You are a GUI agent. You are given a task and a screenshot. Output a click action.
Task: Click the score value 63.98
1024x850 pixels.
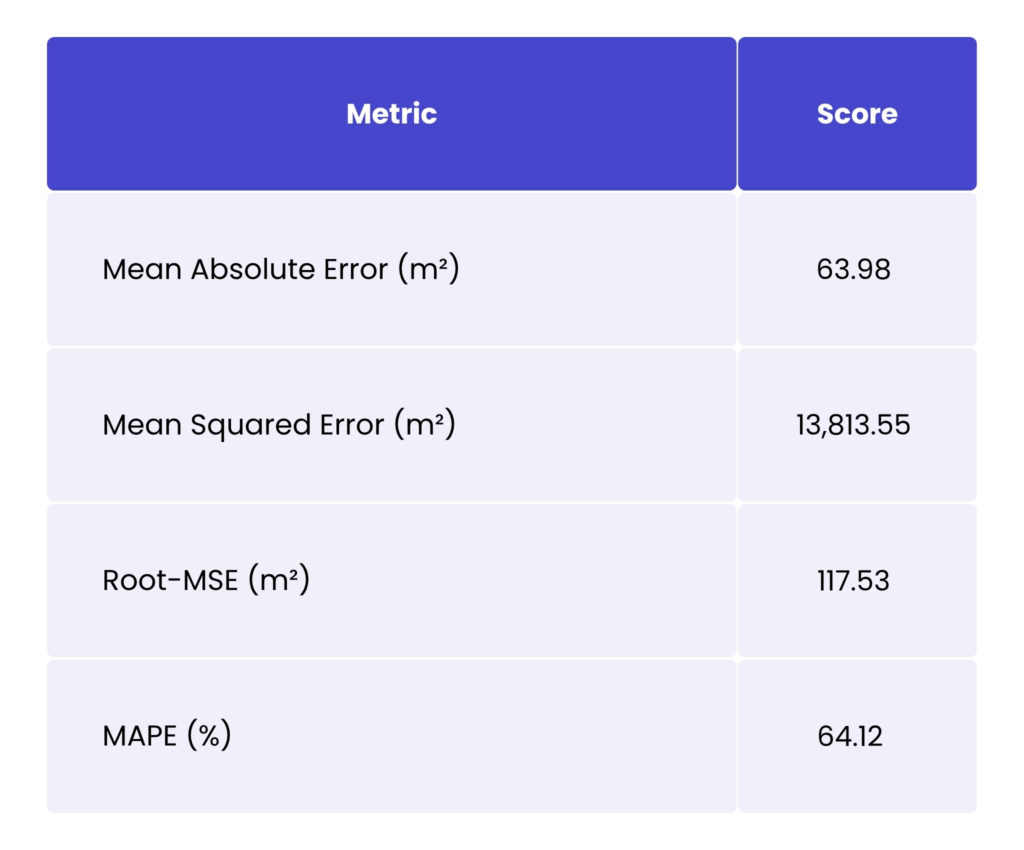(x=857, y=270)
